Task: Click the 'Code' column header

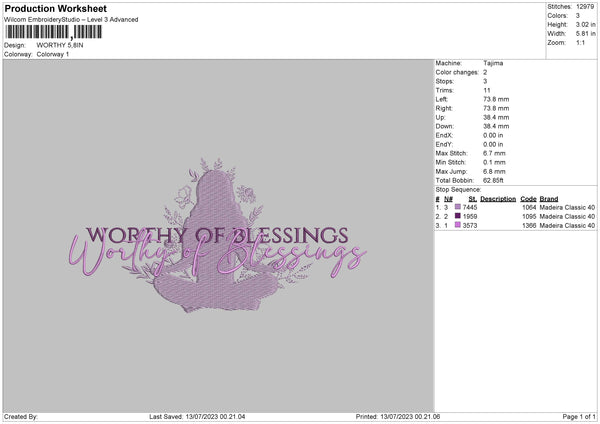Action: [528, 199]
